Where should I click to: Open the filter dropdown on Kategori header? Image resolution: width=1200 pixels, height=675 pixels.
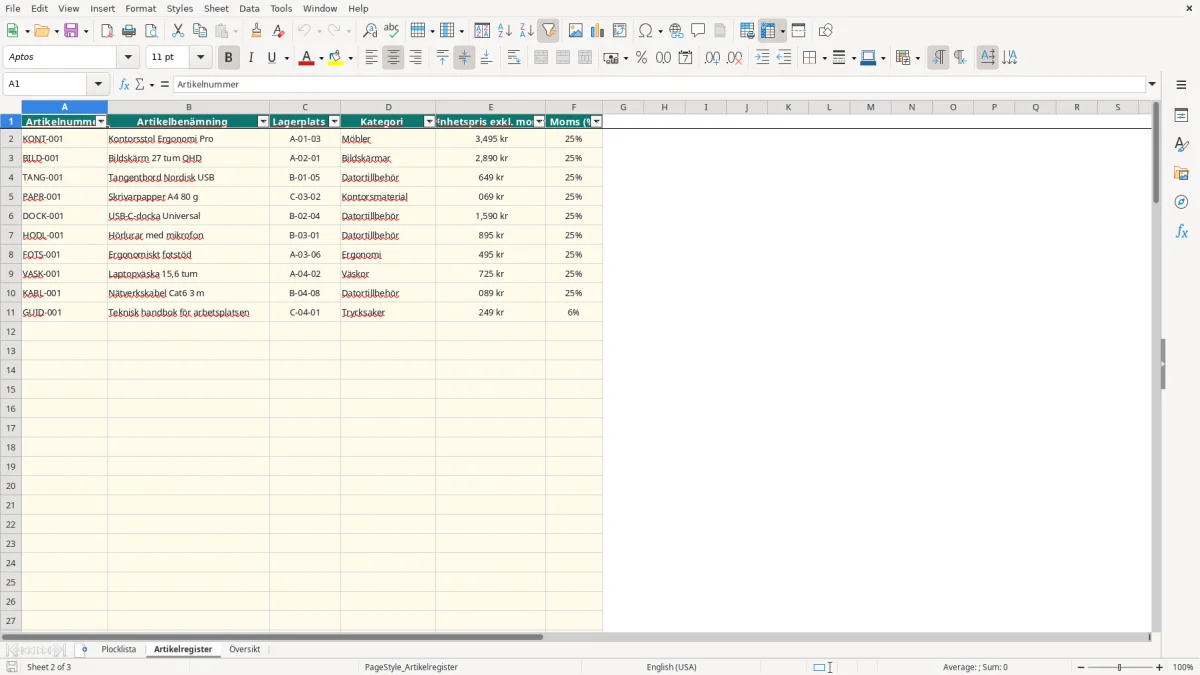(429, 122)
